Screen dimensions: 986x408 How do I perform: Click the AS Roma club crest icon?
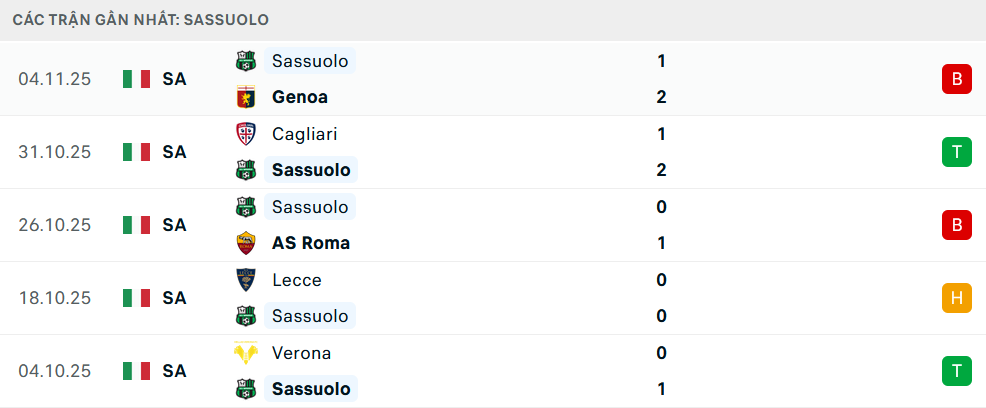point(245,243)
